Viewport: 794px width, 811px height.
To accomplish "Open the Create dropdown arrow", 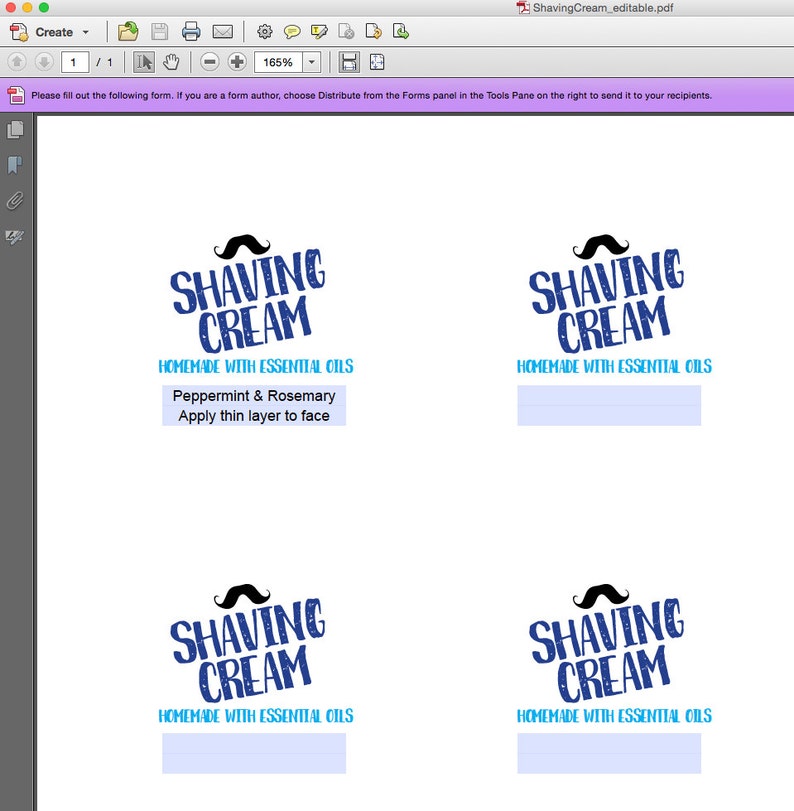I will coord(85,32).
